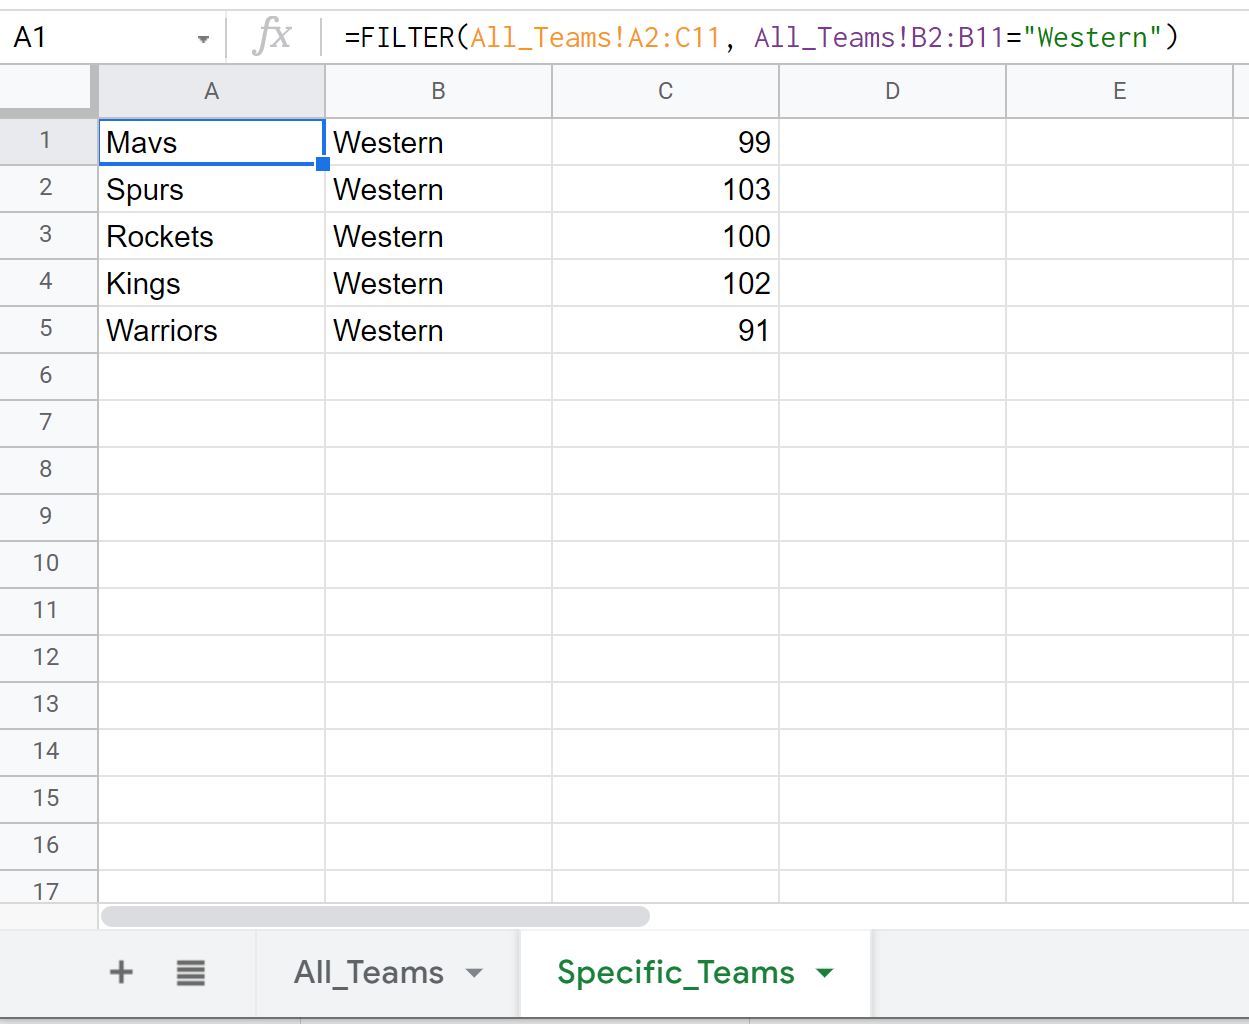Click the horizontal scrollbar thumb

click(375, 916)
